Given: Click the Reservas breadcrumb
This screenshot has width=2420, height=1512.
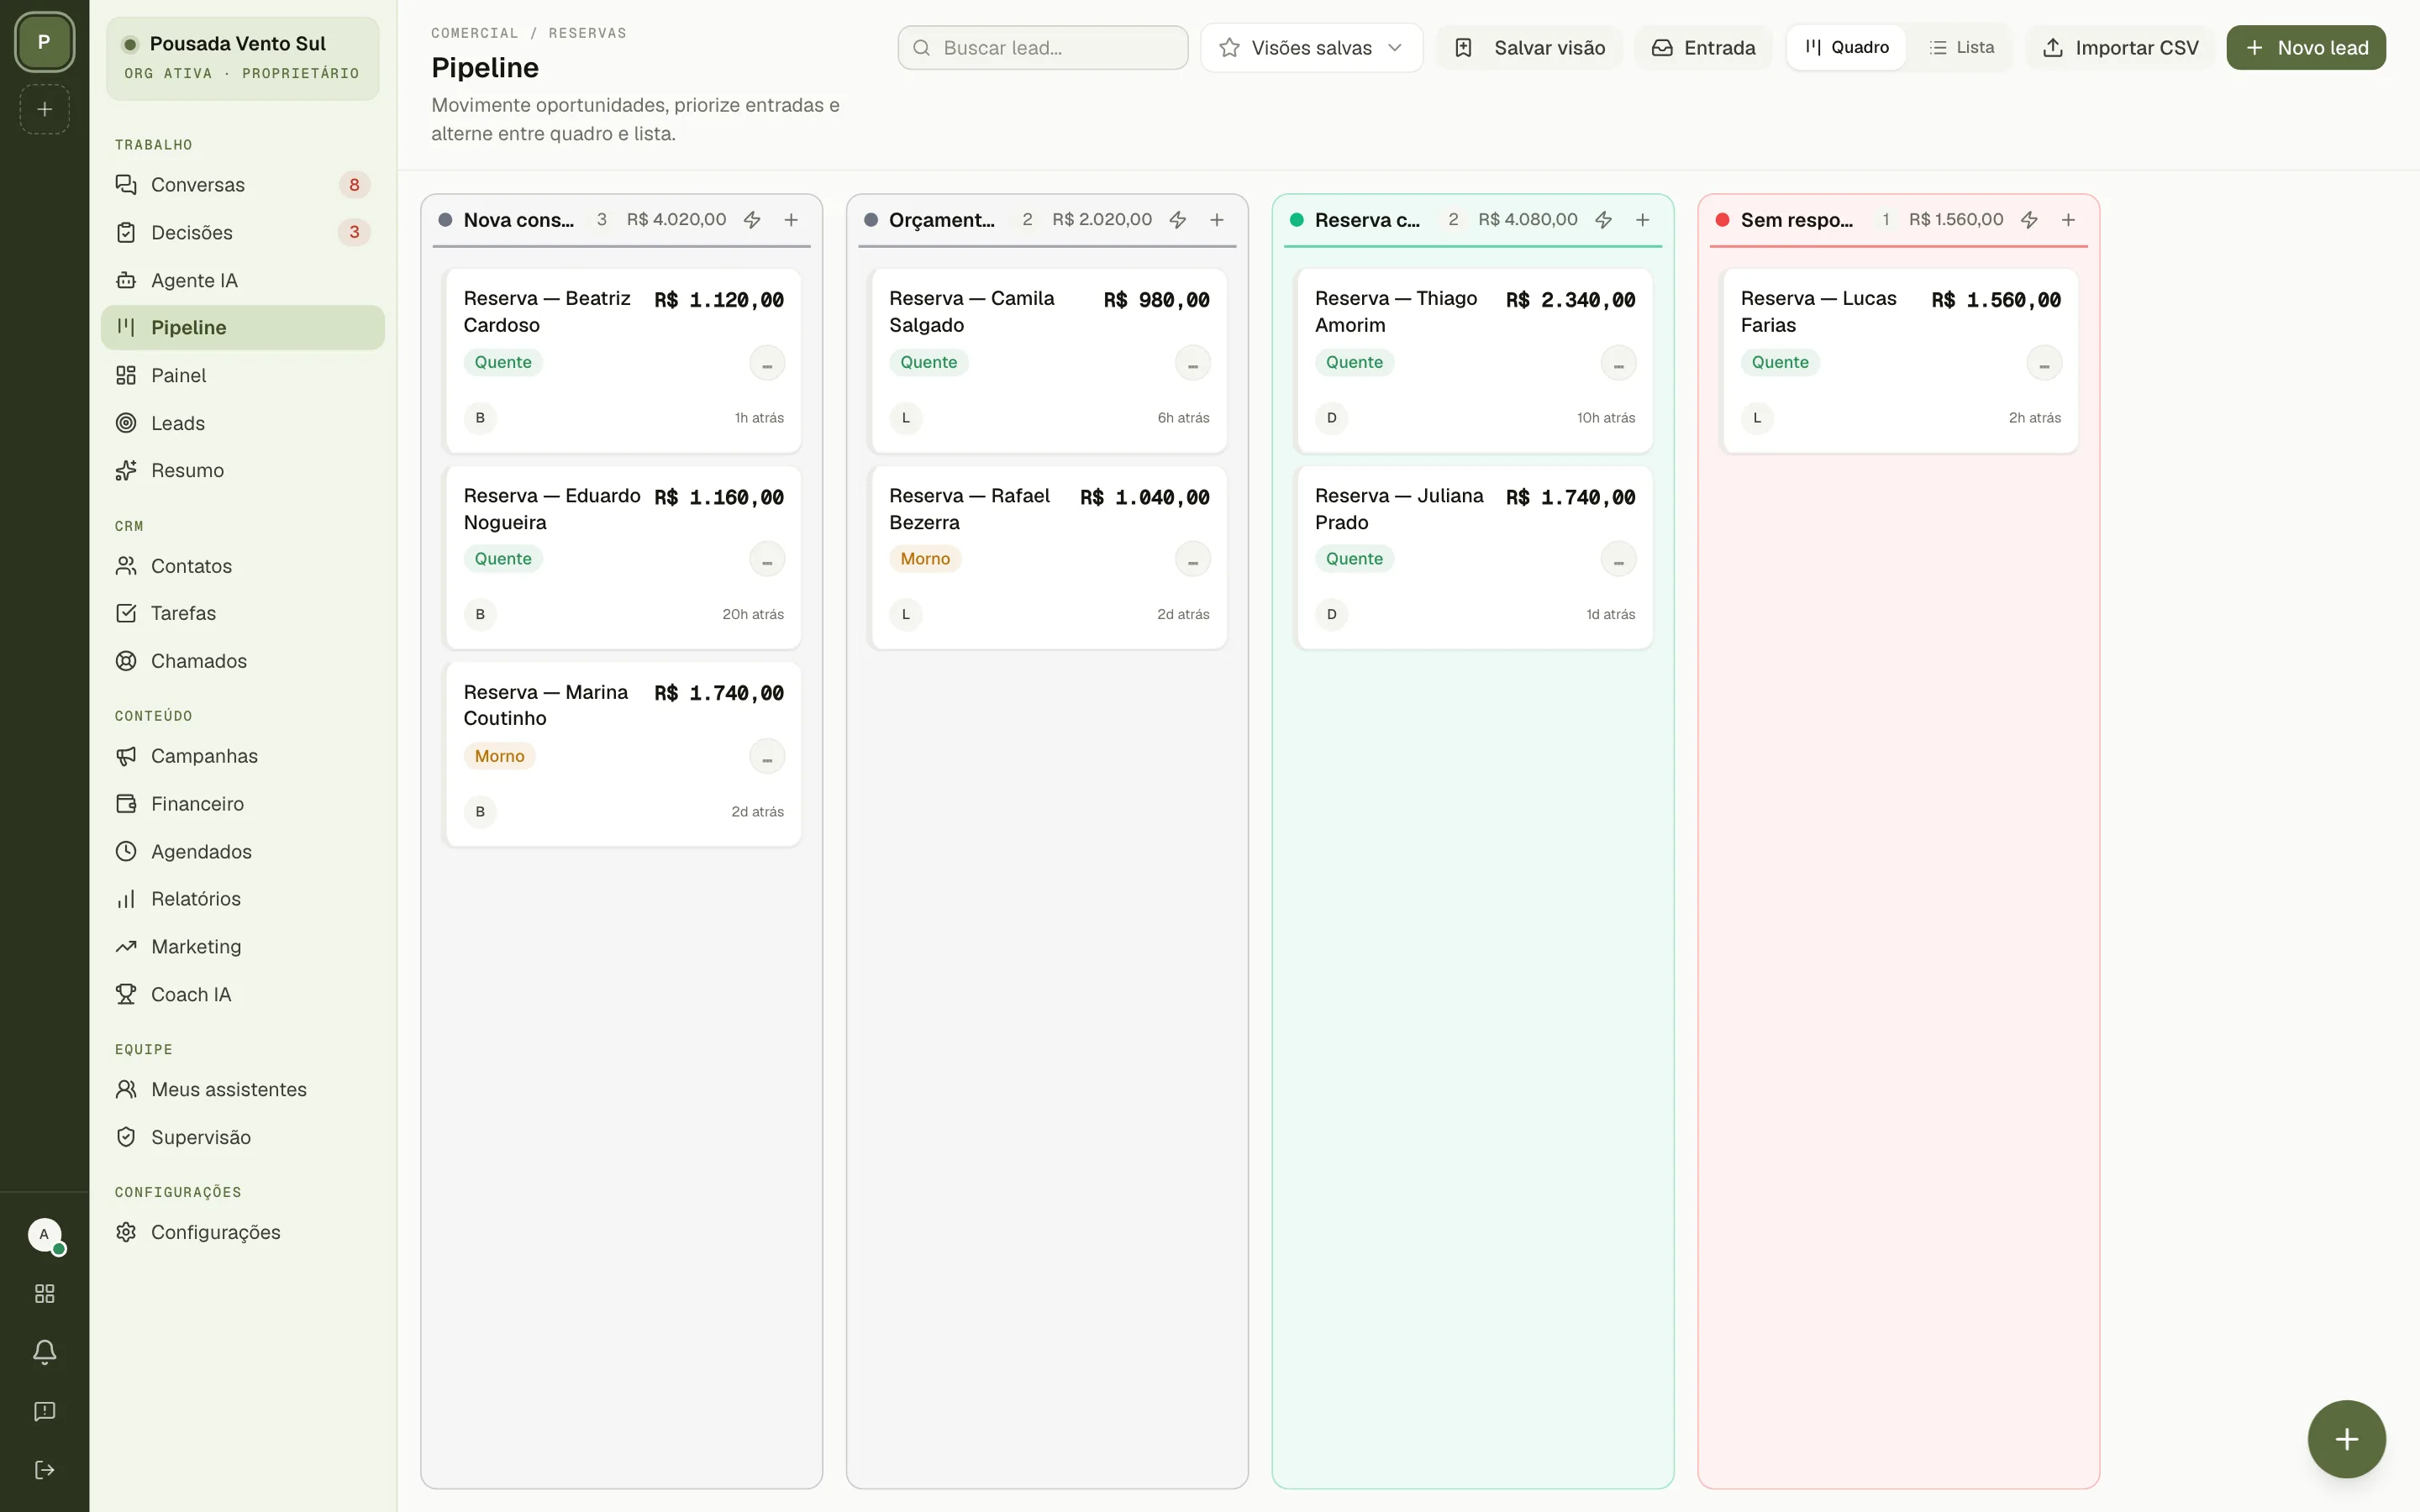Looking at the screenshot, I should [x=587, y=33].
